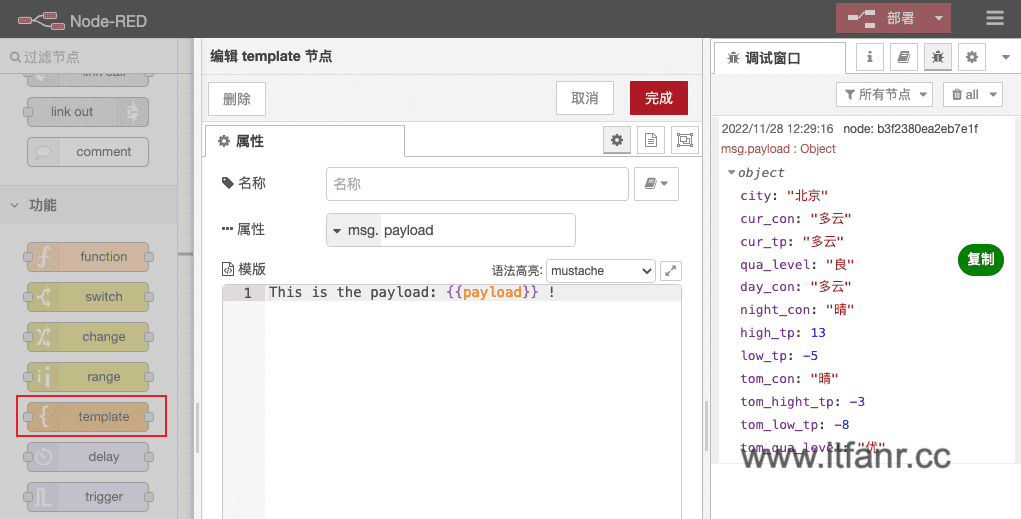The height and width of the screenshot is (519, 1021).
Task: Open the configuration gear sidebar icon
Action: click(x=972, y=57)
